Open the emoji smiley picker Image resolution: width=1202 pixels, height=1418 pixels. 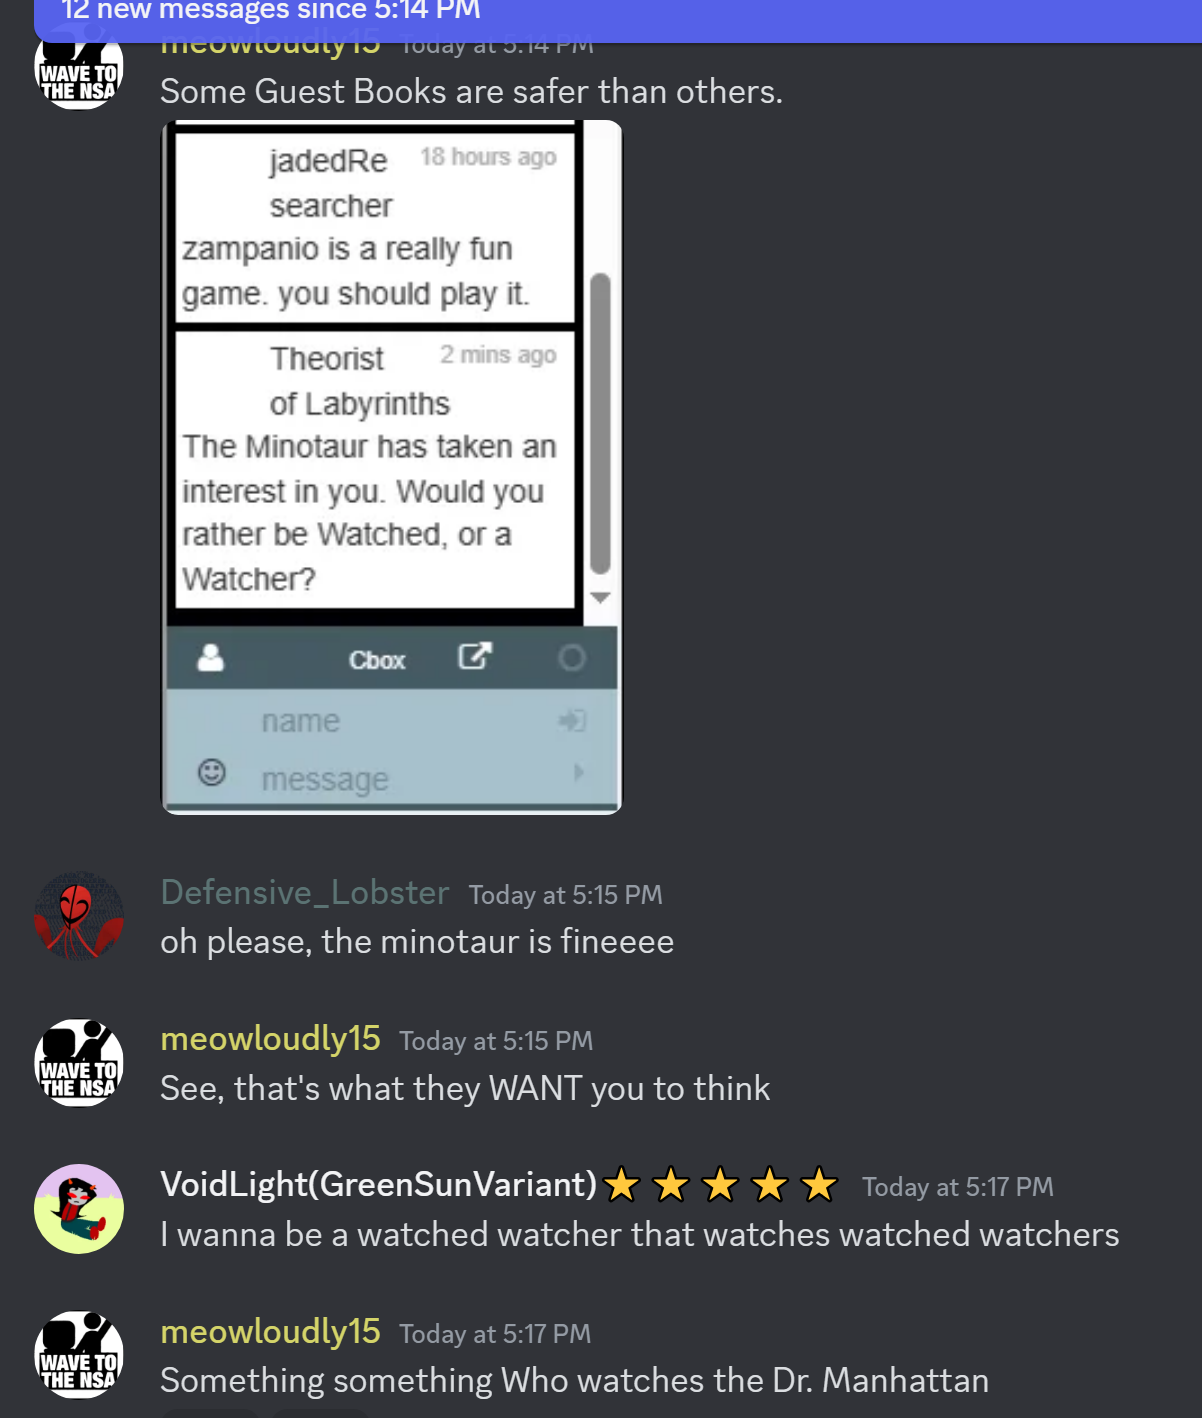pos(211,772)
